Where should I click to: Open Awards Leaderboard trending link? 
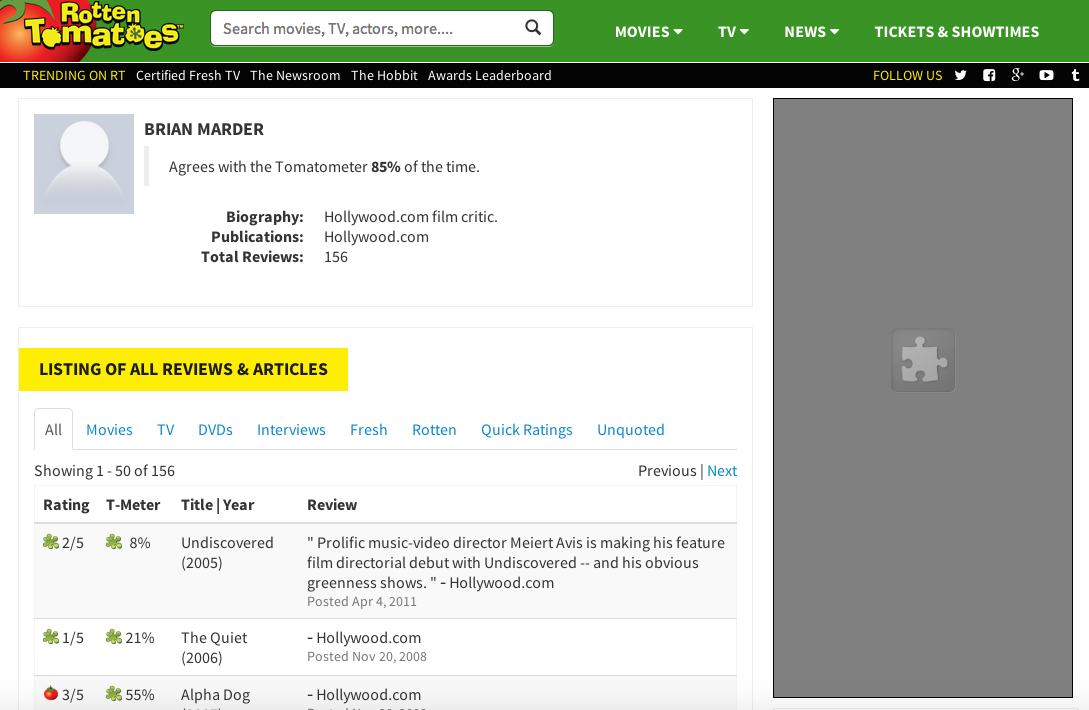coord(490,76)
